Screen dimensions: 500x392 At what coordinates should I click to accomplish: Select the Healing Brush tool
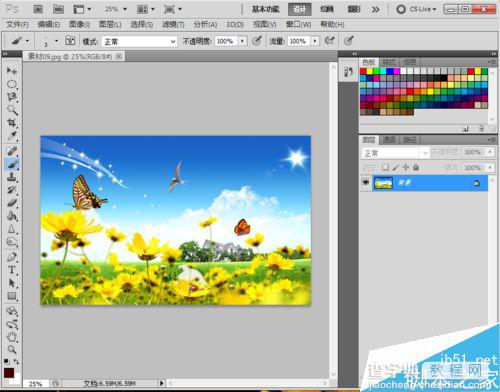(x=12, y=151)
